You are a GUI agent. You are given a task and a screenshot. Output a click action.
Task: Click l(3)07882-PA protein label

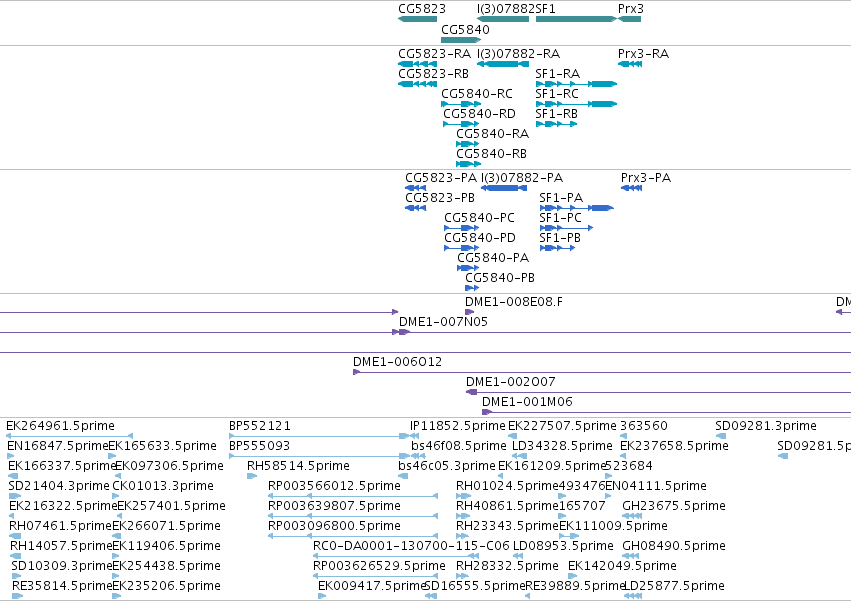[522, 178]
